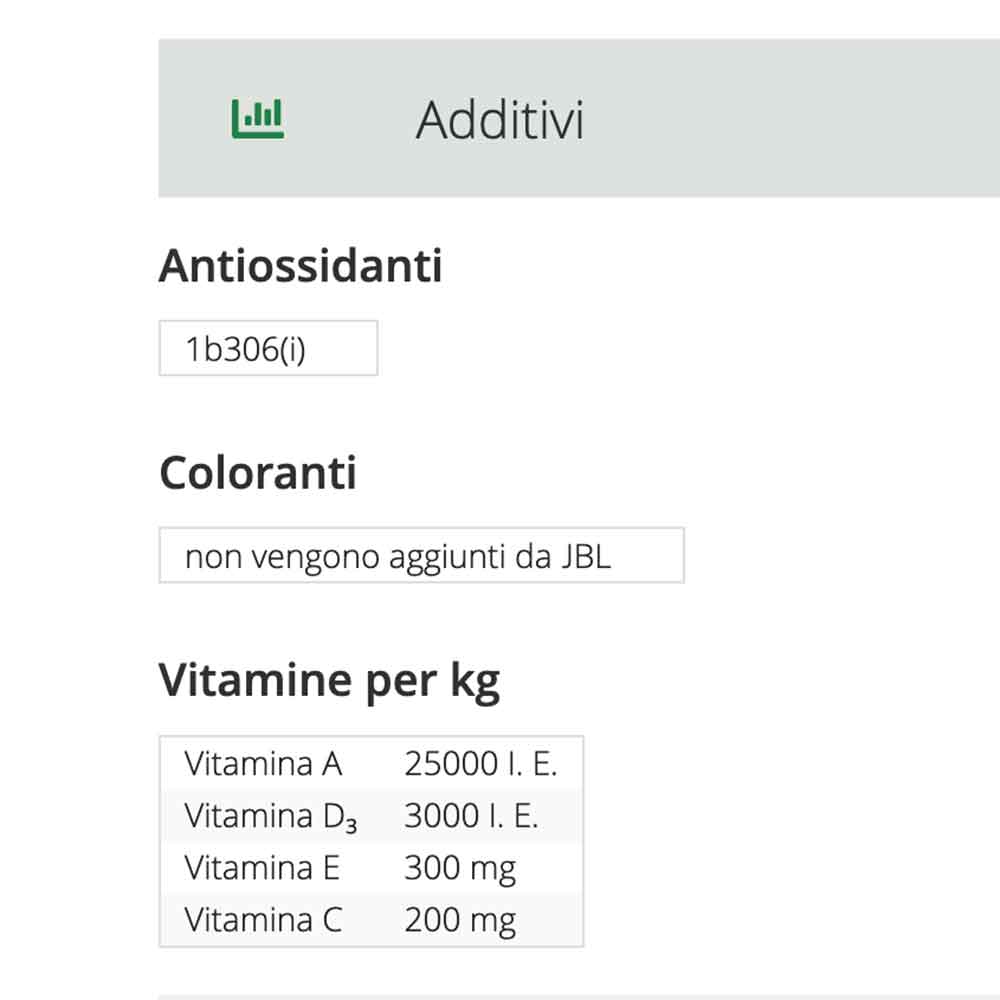Click the Vitamina D3 entry
The image size is (1000, 1000).
[x=370, y=815]
